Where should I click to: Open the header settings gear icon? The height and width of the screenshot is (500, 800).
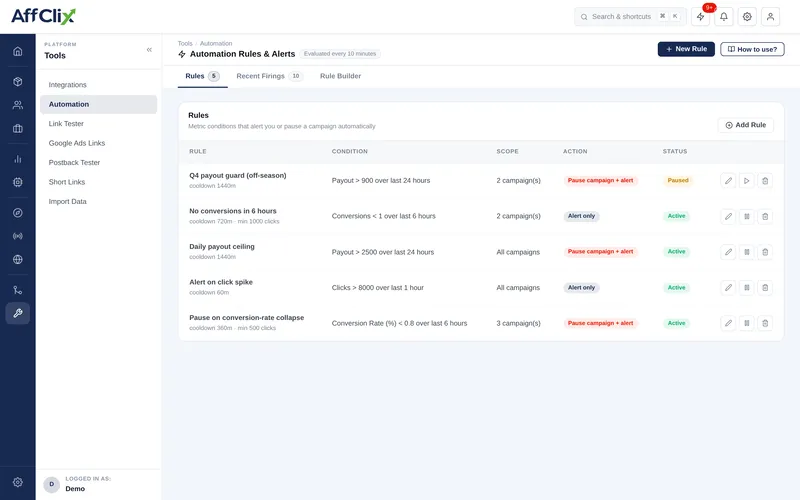point(747,17)
